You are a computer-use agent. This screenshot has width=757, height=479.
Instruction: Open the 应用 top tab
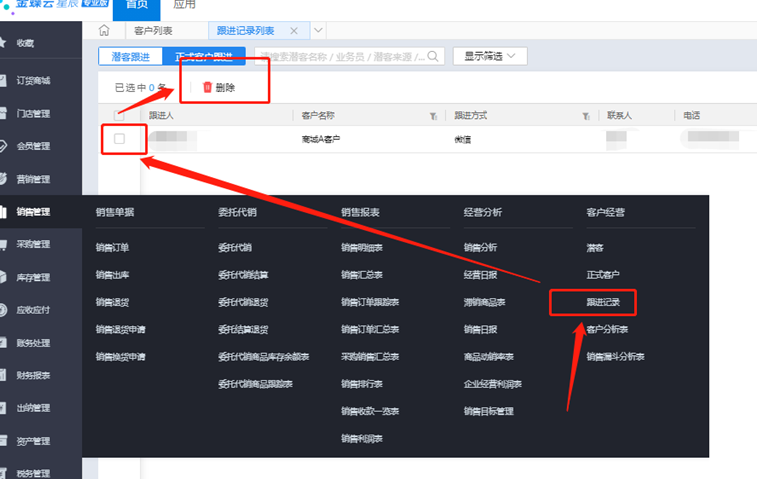click(x=185, y=5)
